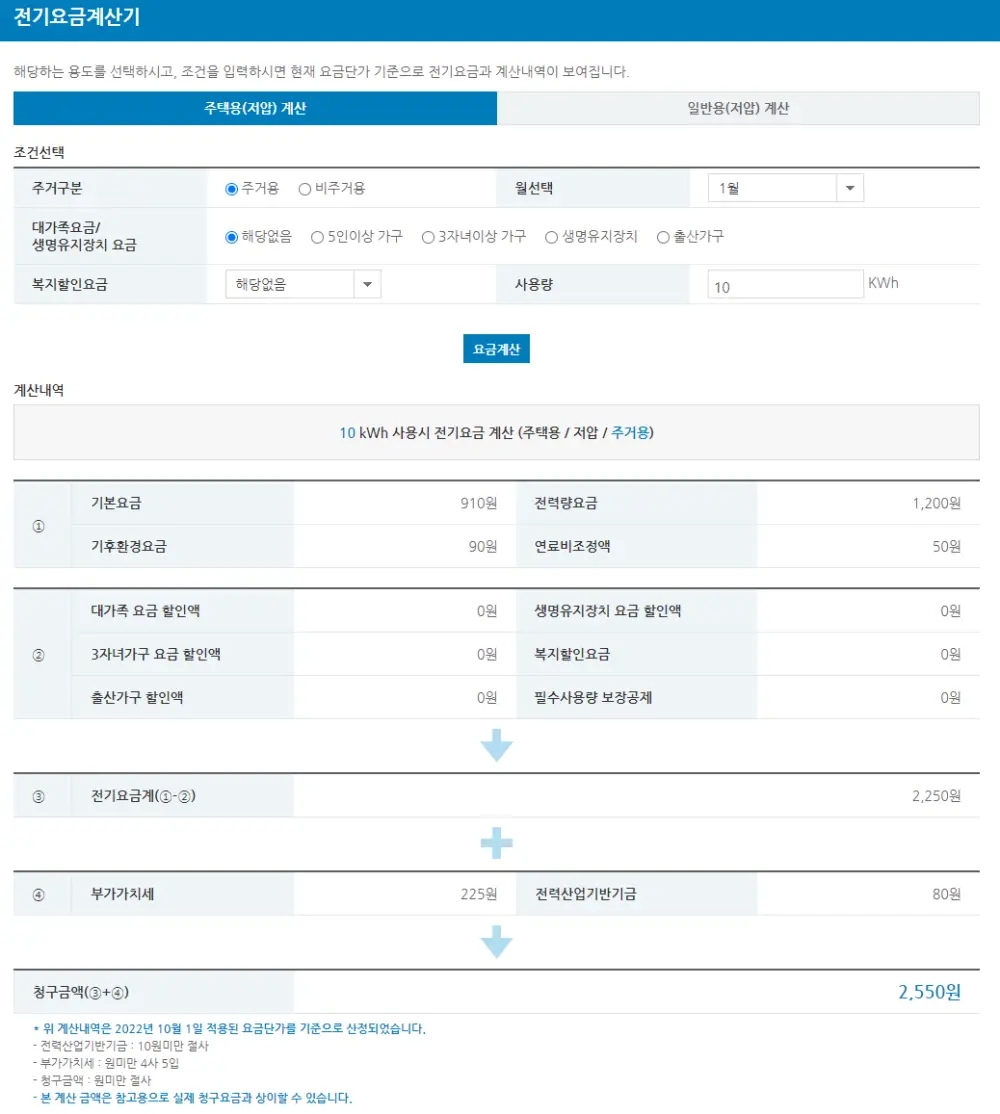Click the 사용량 usage input field

click(786, 285)
